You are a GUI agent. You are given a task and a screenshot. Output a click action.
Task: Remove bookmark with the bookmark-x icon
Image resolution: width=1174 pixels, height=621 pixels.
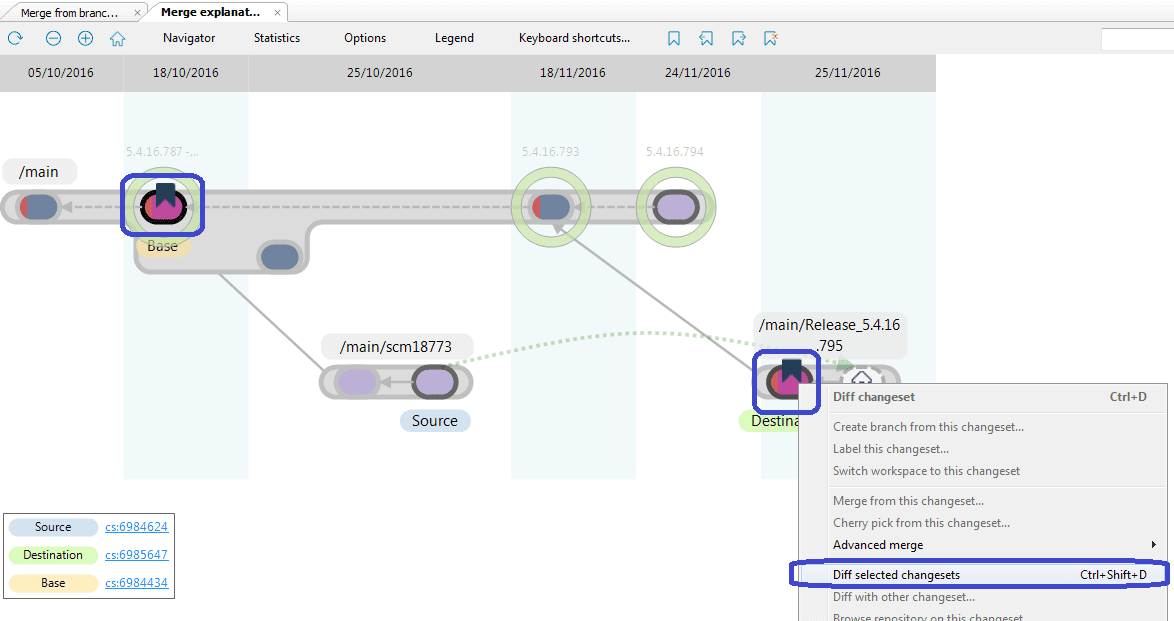point(770,37)
